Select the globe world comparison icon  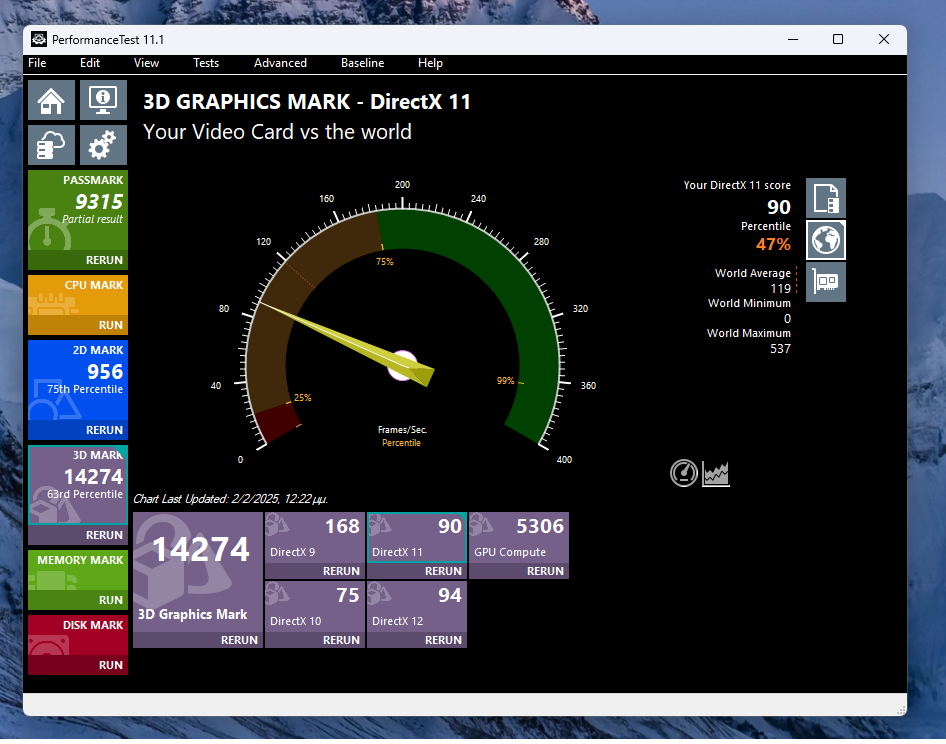point(826,240)
